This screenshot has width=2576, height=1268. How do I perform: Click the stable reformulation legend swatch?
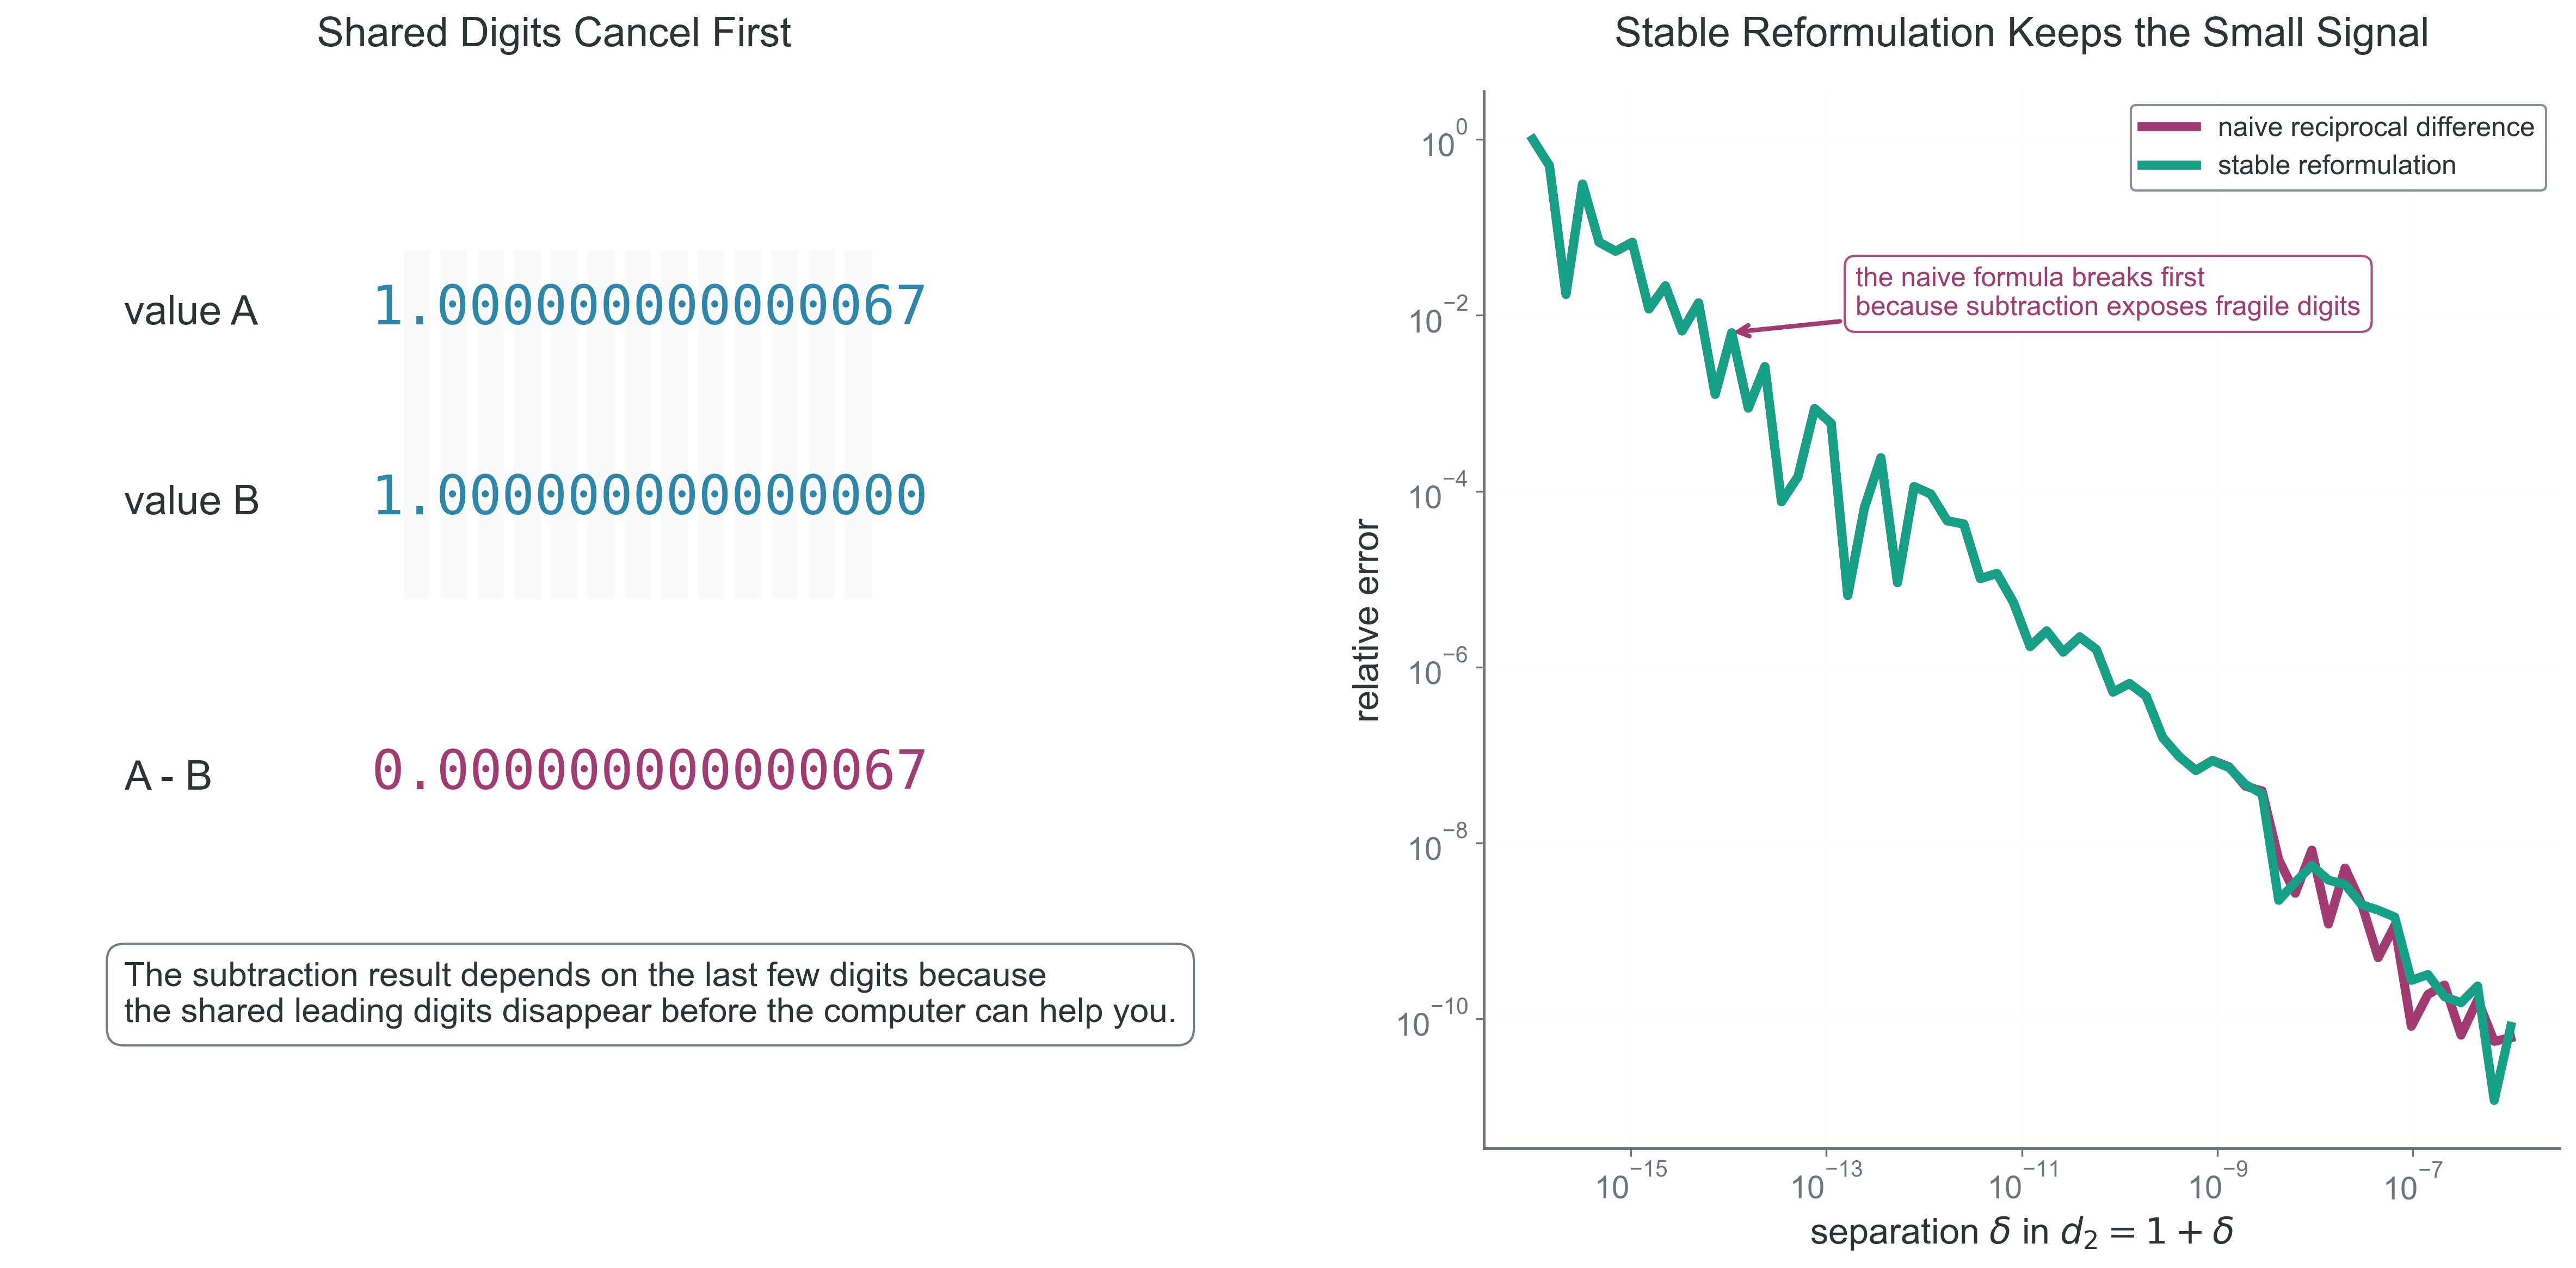[2168, 165]
